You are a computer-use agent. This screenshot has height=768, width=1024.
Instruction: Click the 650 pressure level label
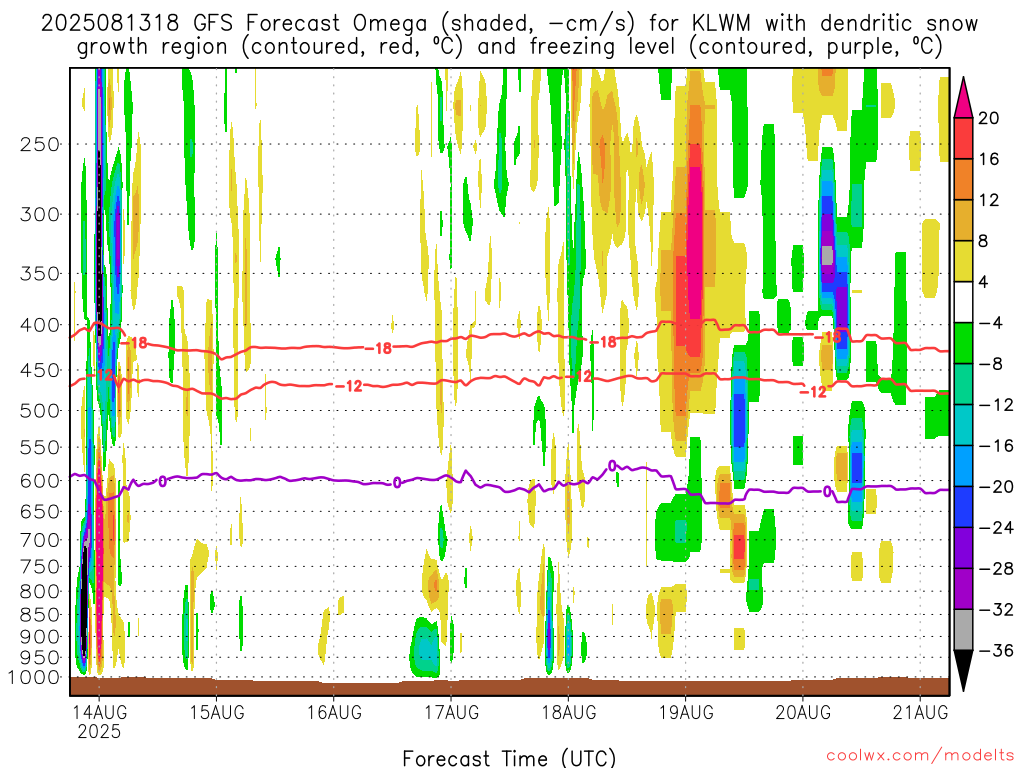click(40, 511)
